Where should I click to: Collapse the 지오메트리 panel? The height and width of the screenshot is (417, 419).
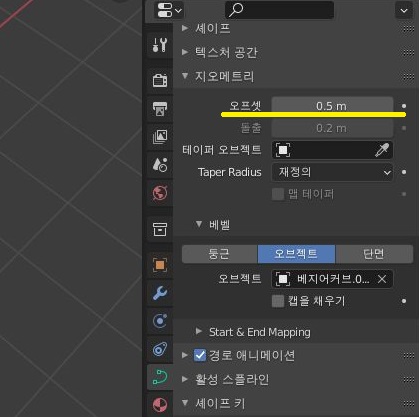[185, 76]
